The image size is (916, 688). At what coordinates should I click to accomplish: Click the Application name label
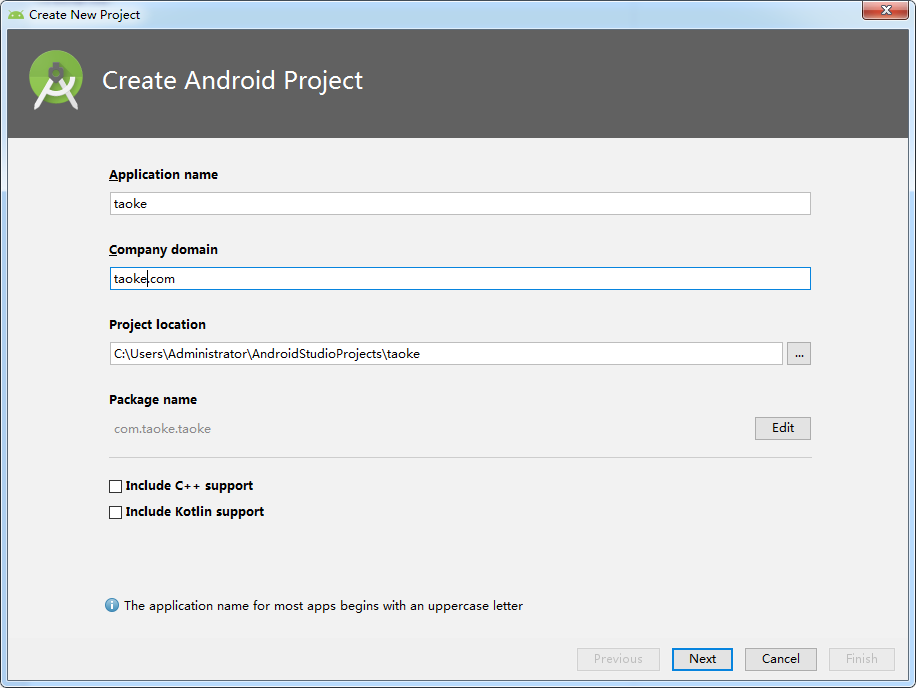pos(164,175)
